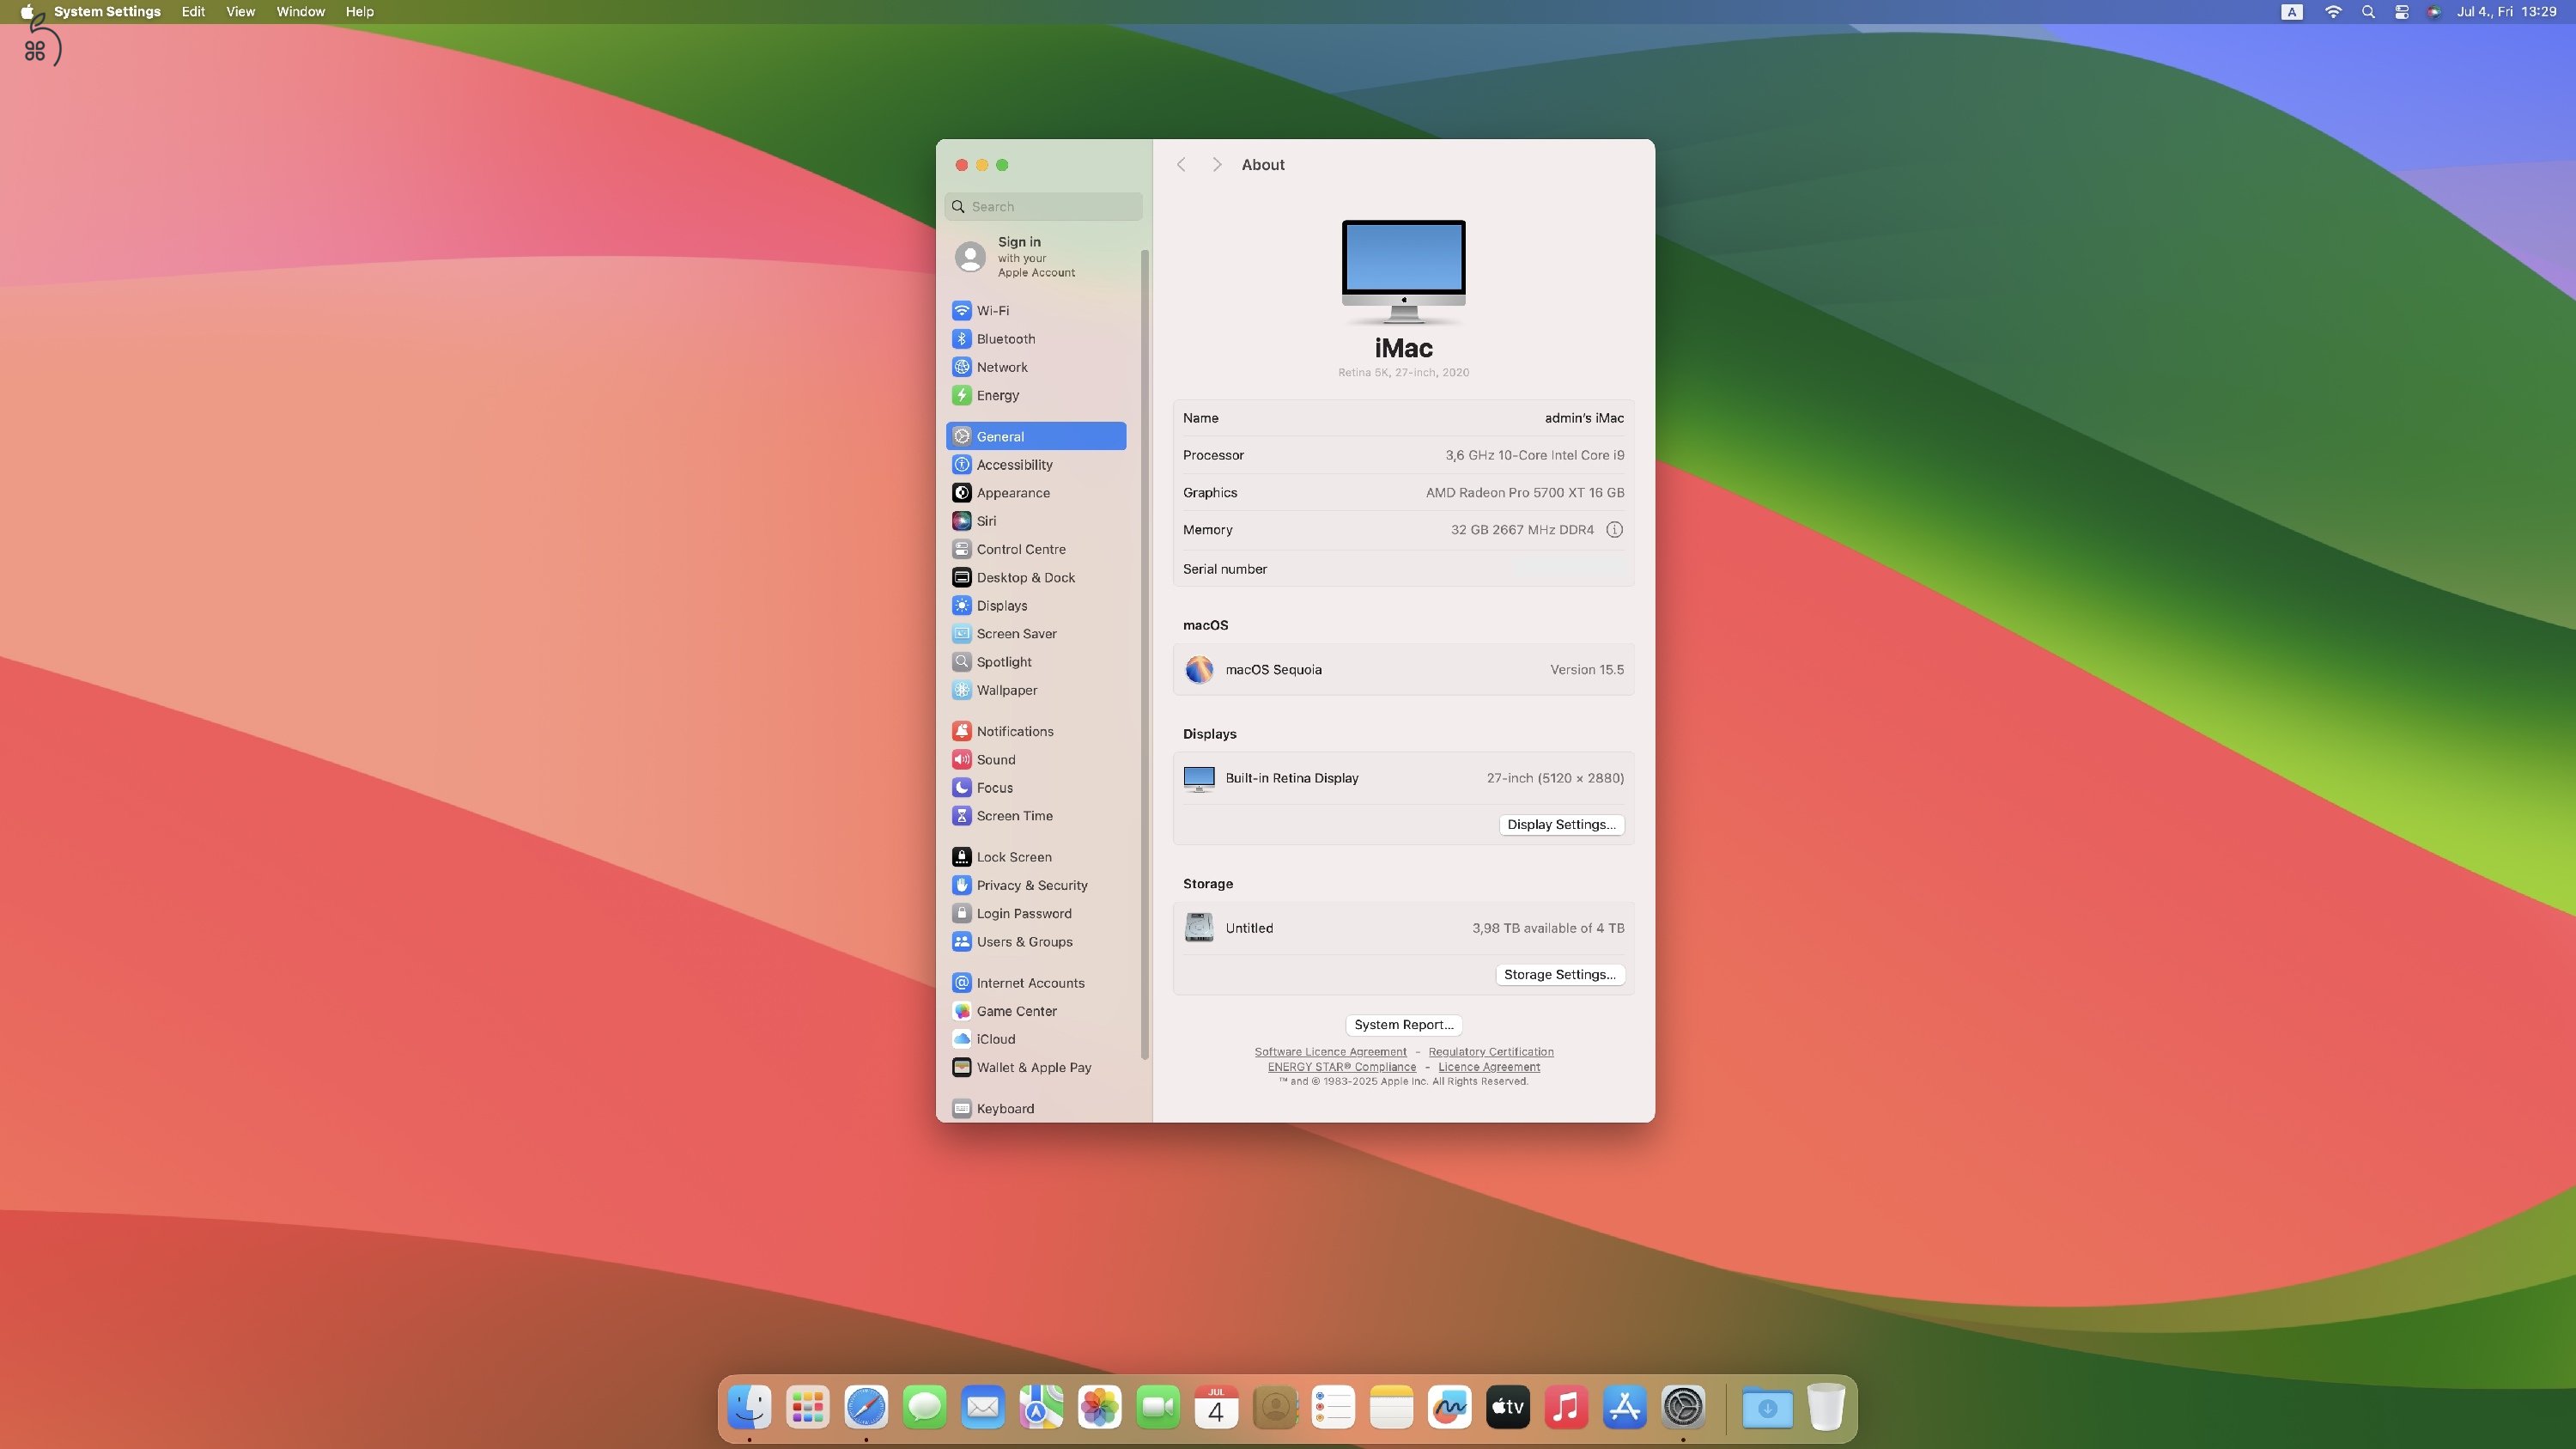Open Wallet & Apple Pay settings
The width and height of the screenshot is (2576, 1449).
[x=1035, y=1067]
